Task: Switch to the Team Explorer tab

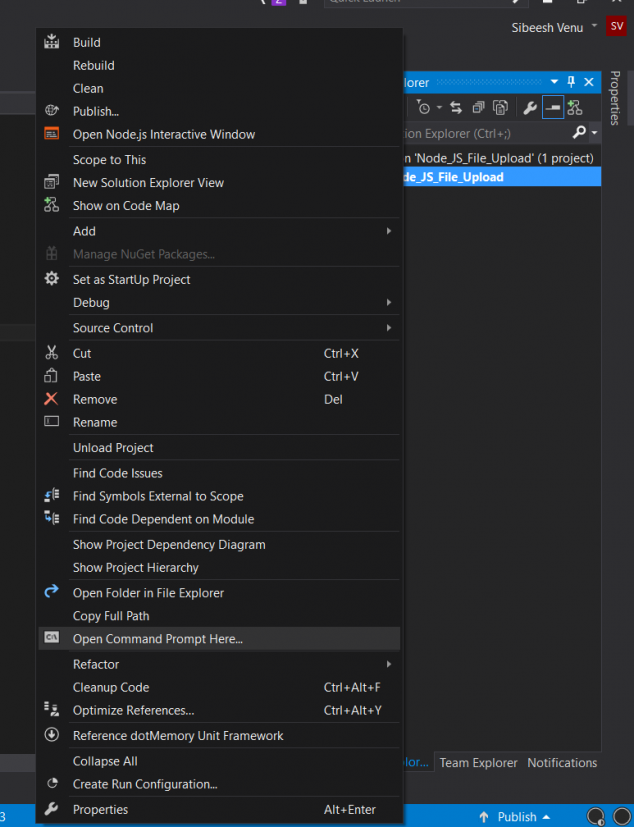Action: 479,763
